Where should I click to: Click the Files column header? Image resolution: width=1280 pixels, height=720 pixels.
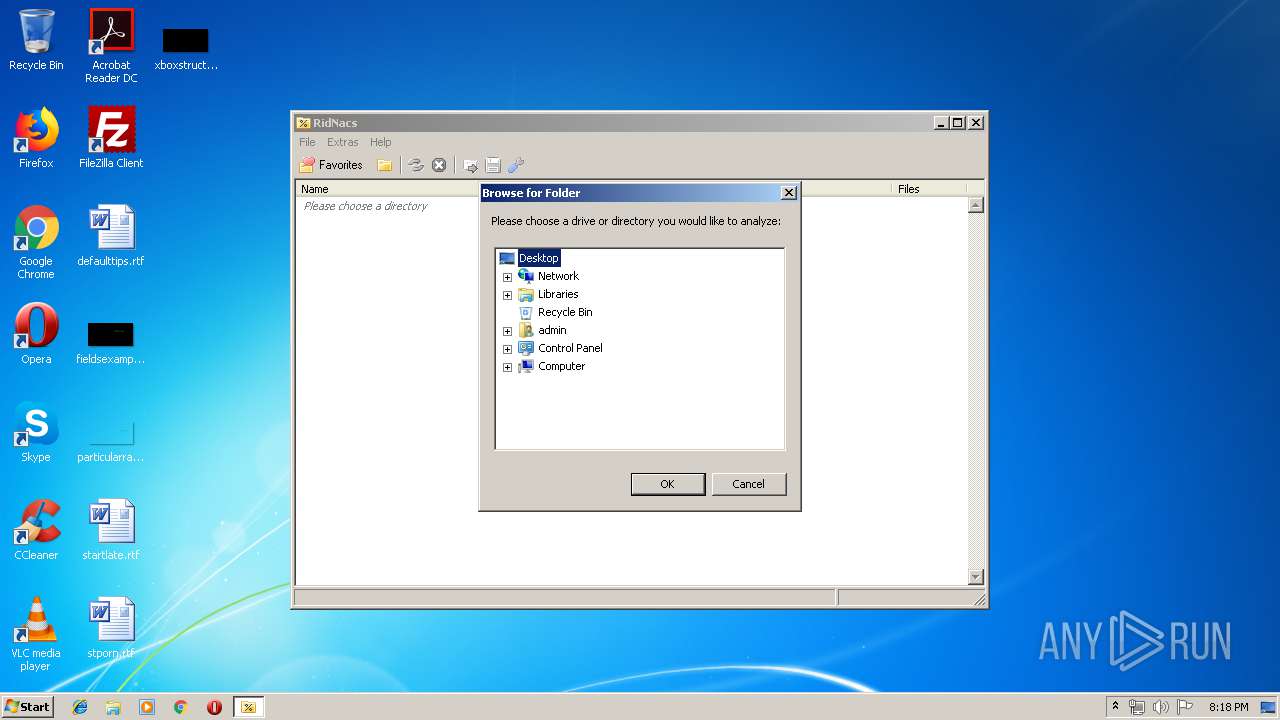pyautogui.click(x=927, y=189)
